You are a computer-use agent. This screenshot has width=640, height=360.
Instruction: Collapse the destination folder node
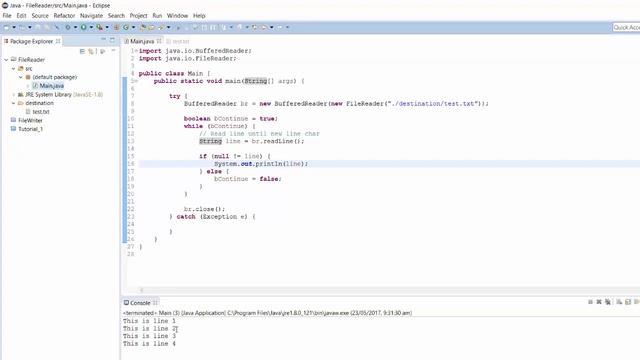pos(13,103)
